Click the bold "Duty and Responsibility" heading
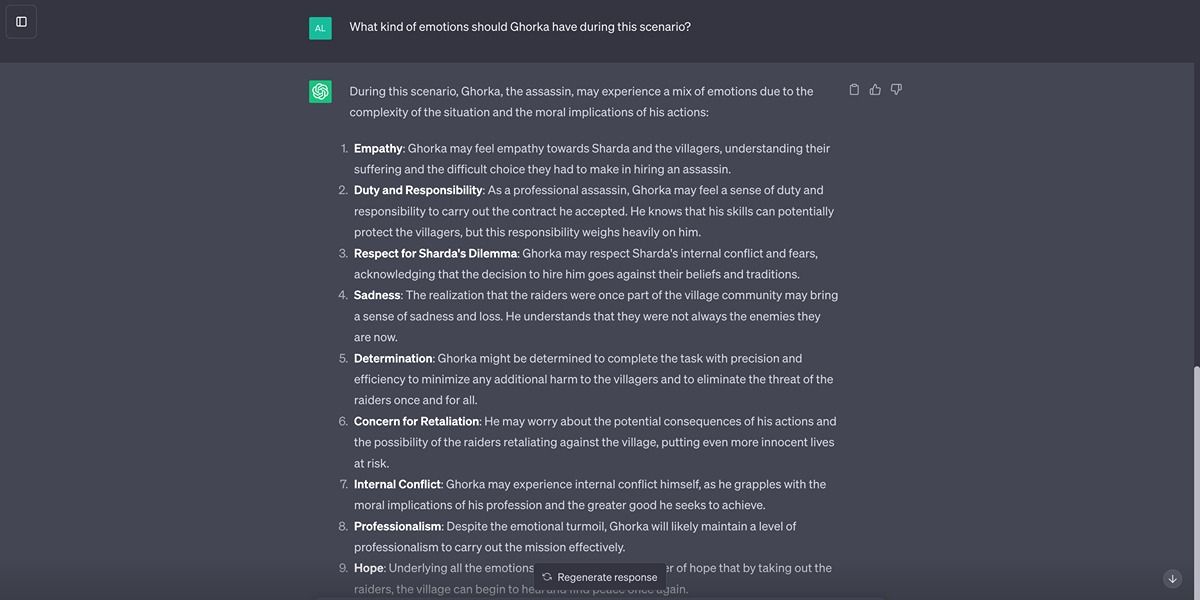 tap(418, 190)
